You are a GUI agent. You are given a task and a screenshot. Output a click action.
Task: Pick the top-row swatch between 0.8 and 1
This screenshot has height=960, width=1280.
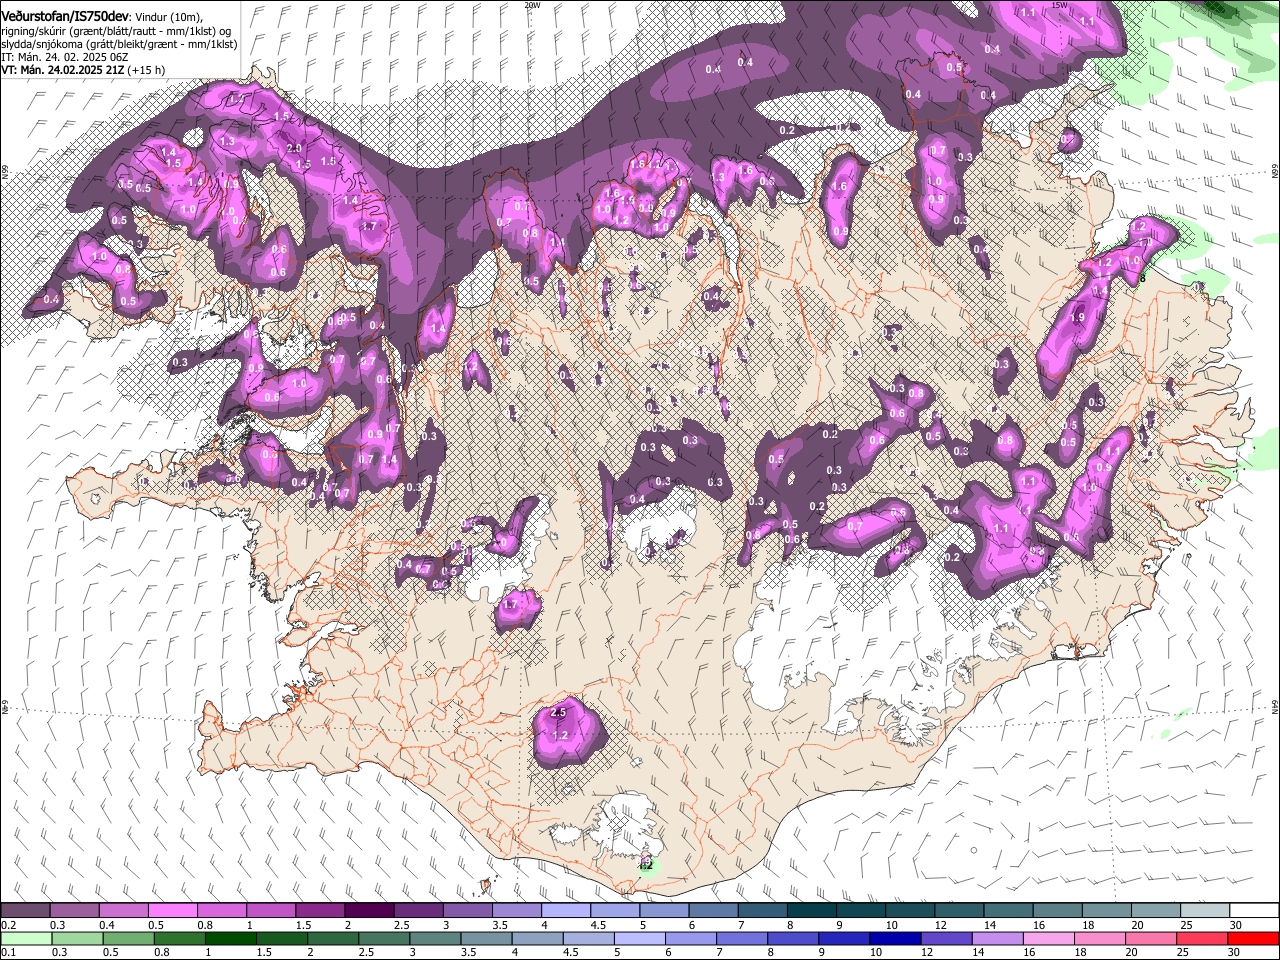[222, 911]
